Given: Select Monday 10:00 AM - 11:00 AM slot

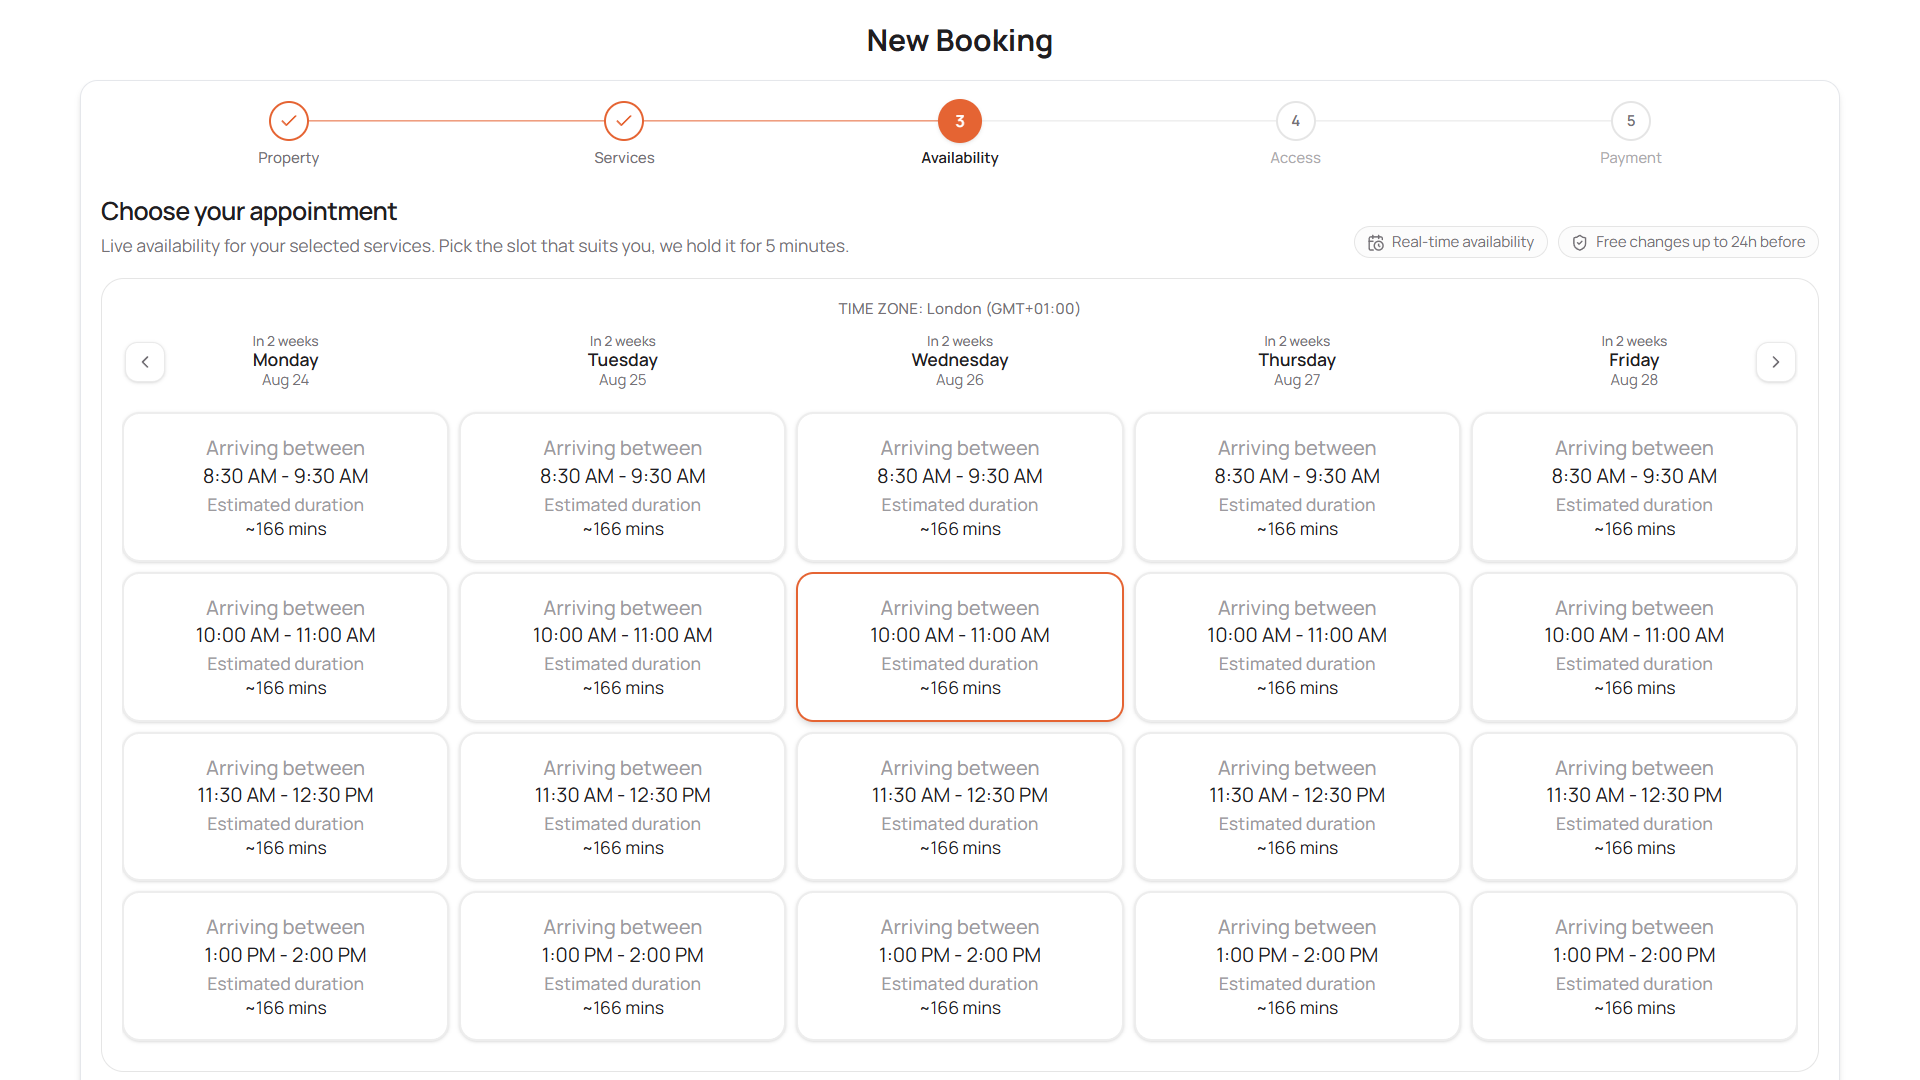Looking at the screenshot, I should 285,647.
